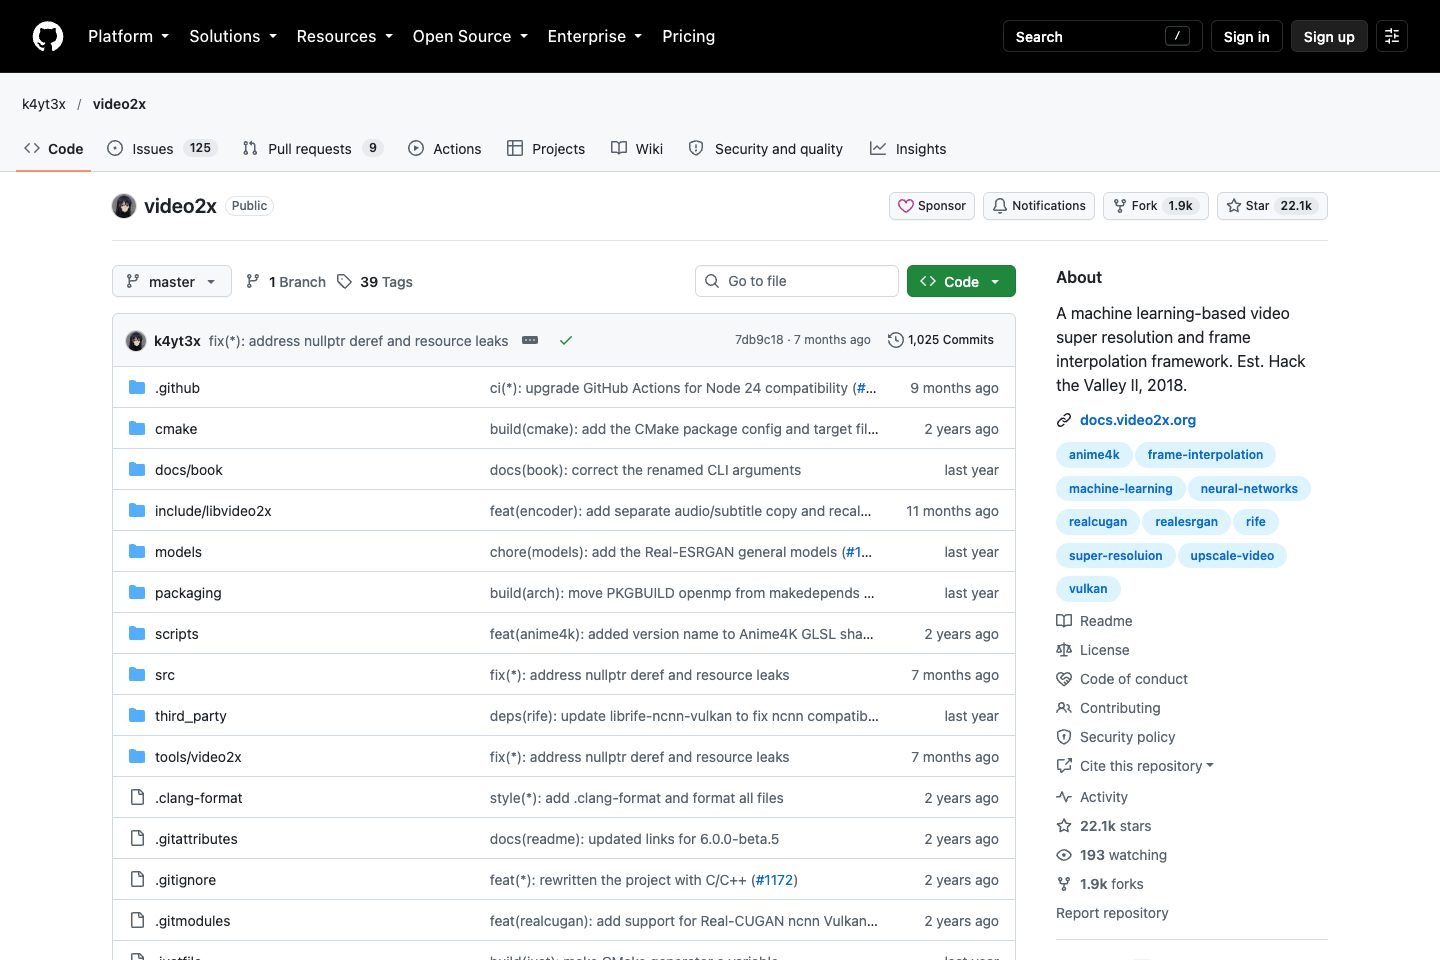Click the eye icon next to 193 watching
This screenshot has width=1440, height=960.
(x=1064, y=855)
